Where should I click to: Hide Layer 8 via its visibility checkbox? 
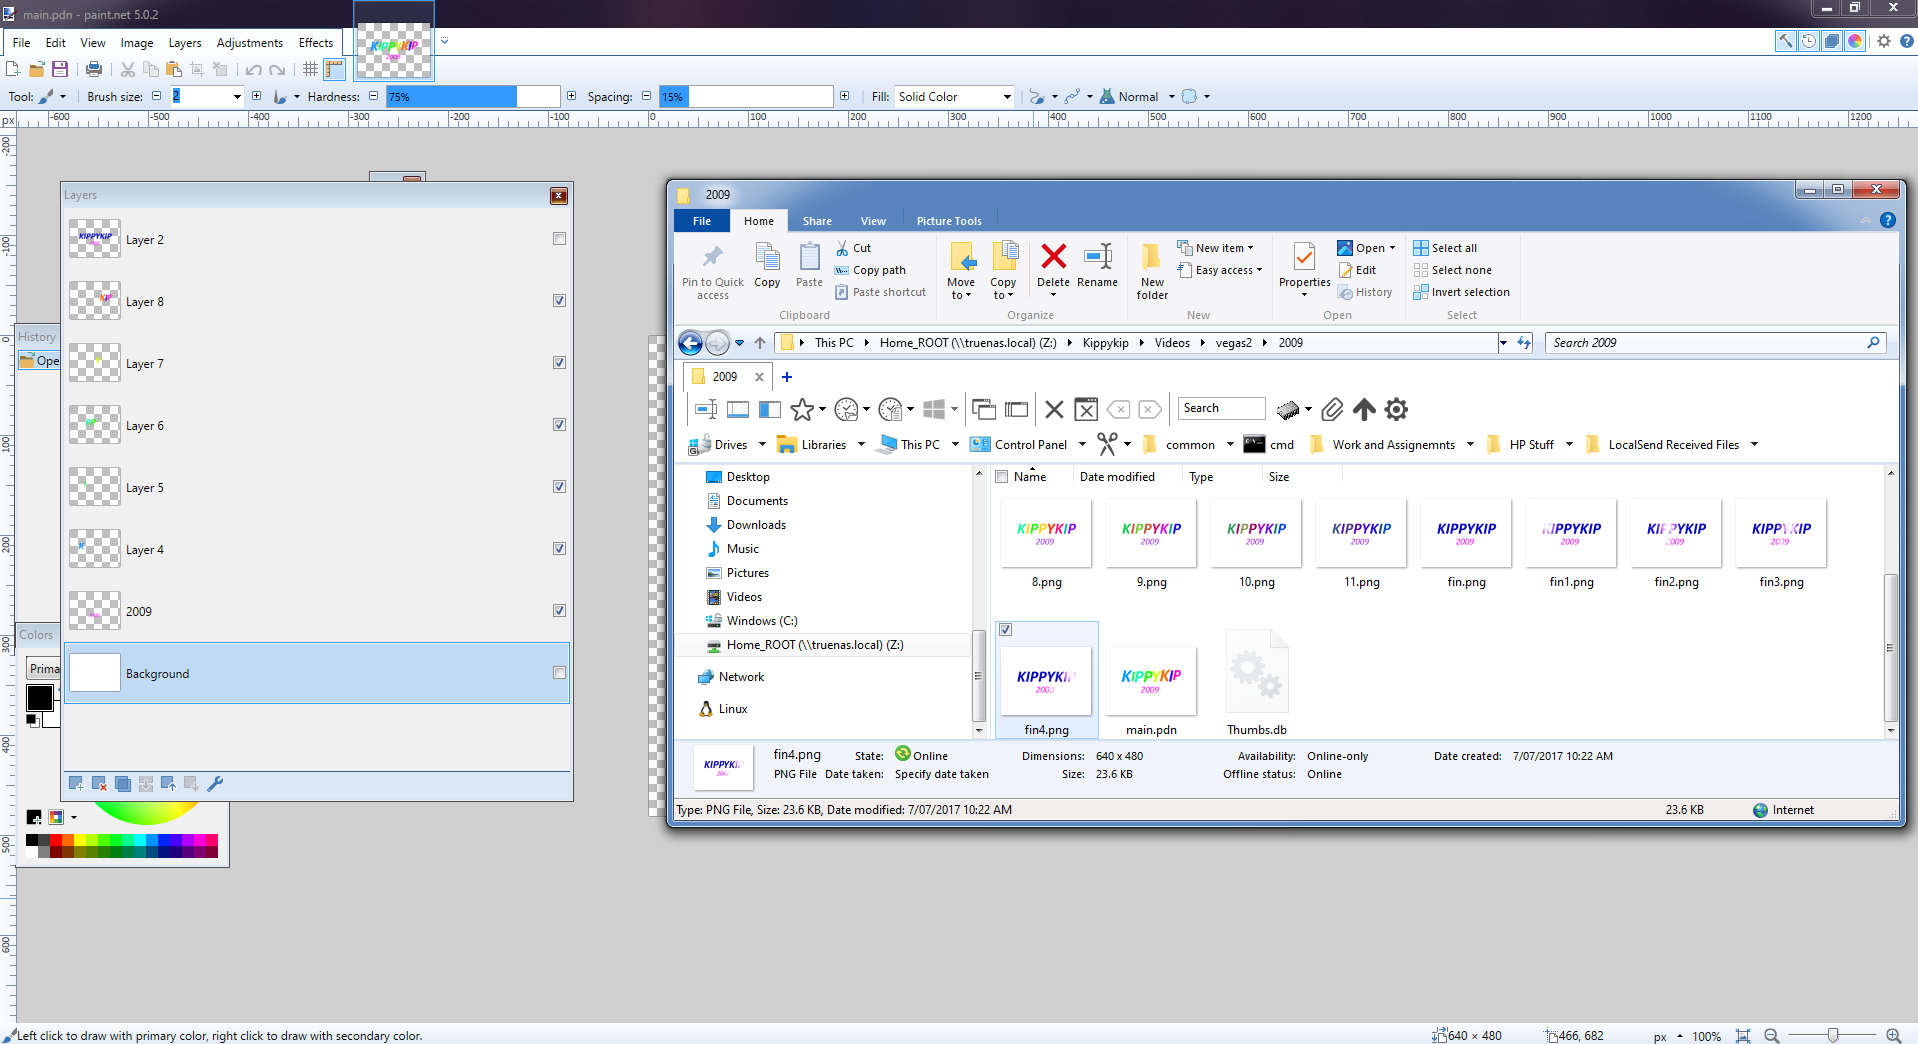pyautogui.click(x=559, y=301)
